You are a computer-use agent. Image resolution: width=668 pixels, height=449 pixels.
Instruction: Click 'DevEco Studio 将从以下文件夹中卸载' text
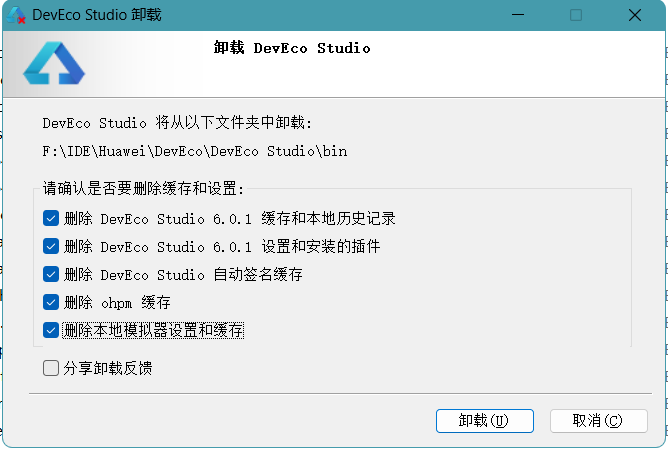(177, 123)
